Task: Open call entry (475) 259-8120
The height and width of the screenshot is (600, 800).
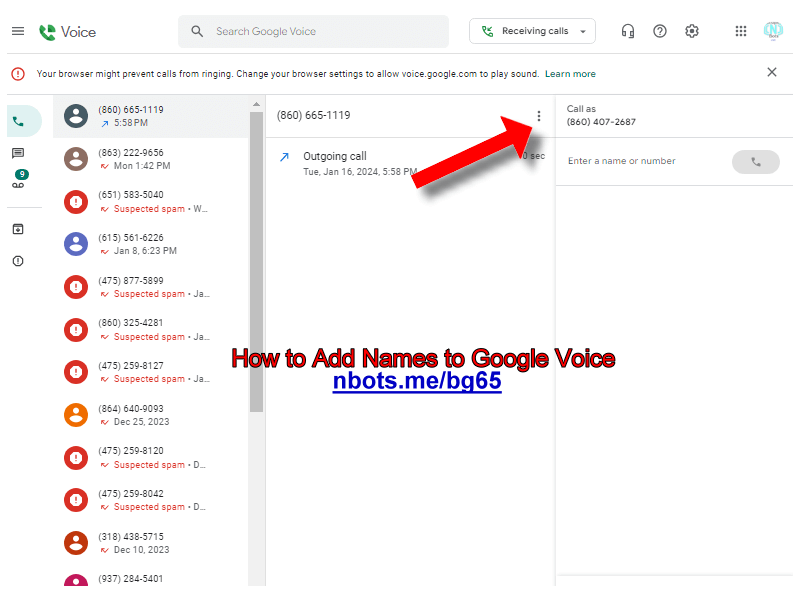Action: [151, 458]
